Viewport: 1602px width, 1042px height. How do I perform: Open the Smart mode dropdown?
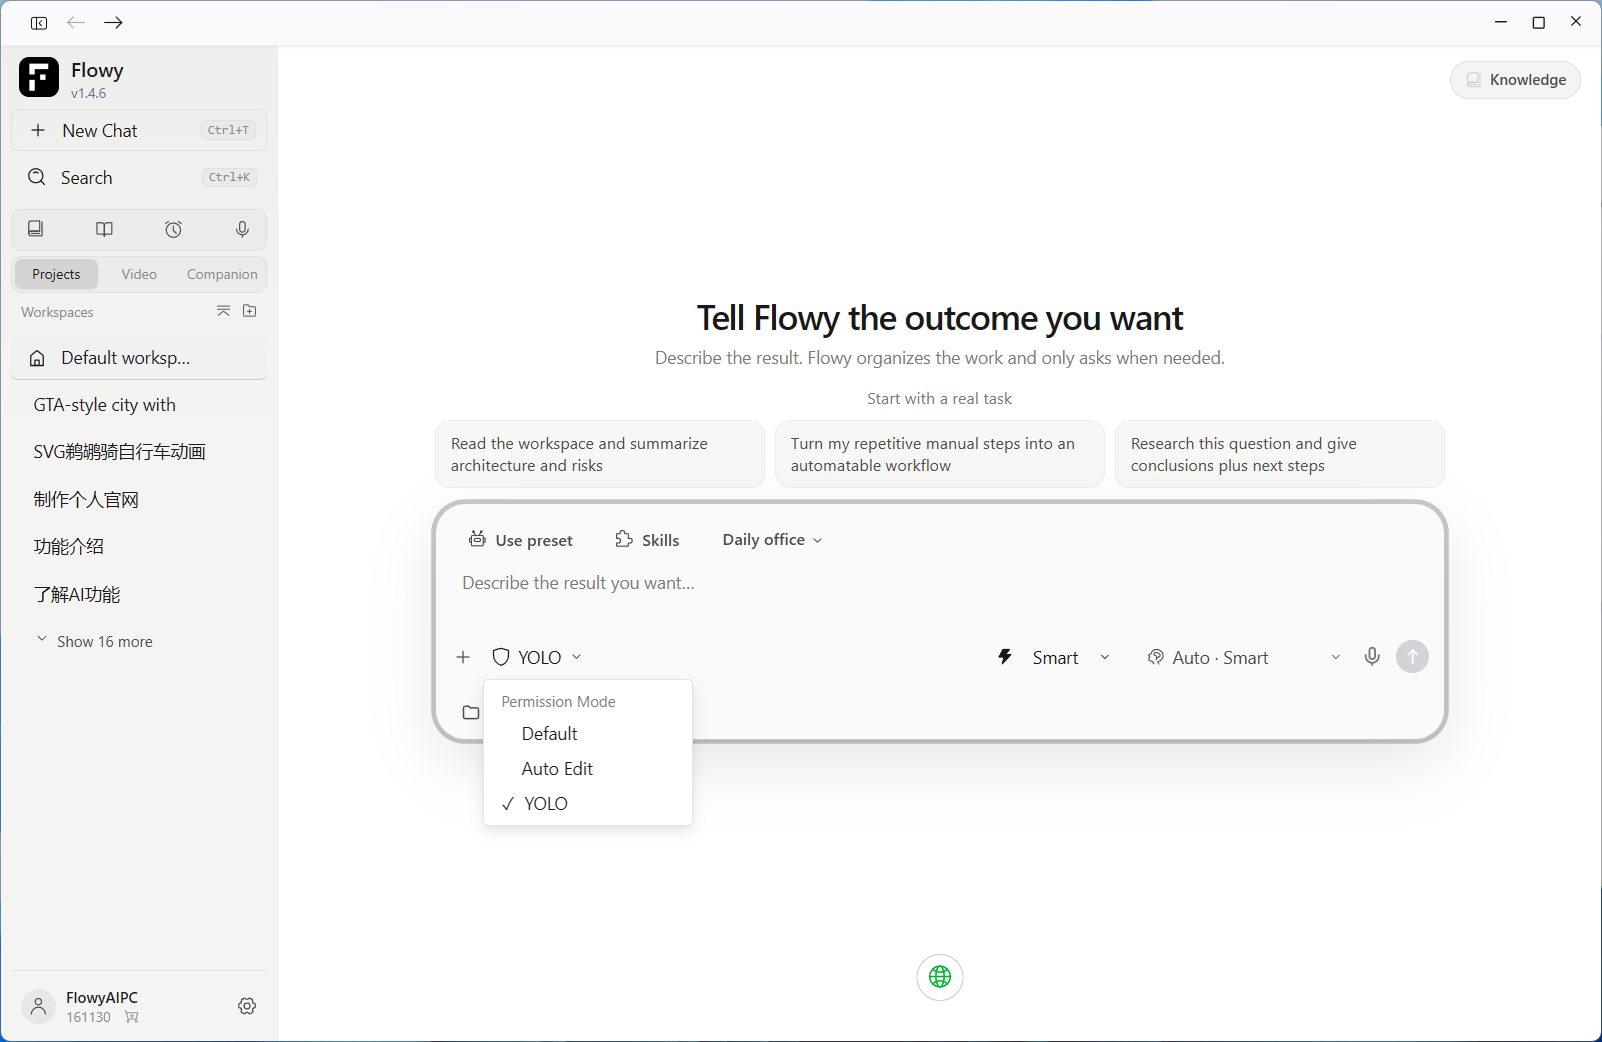(x=1054, y=657)
